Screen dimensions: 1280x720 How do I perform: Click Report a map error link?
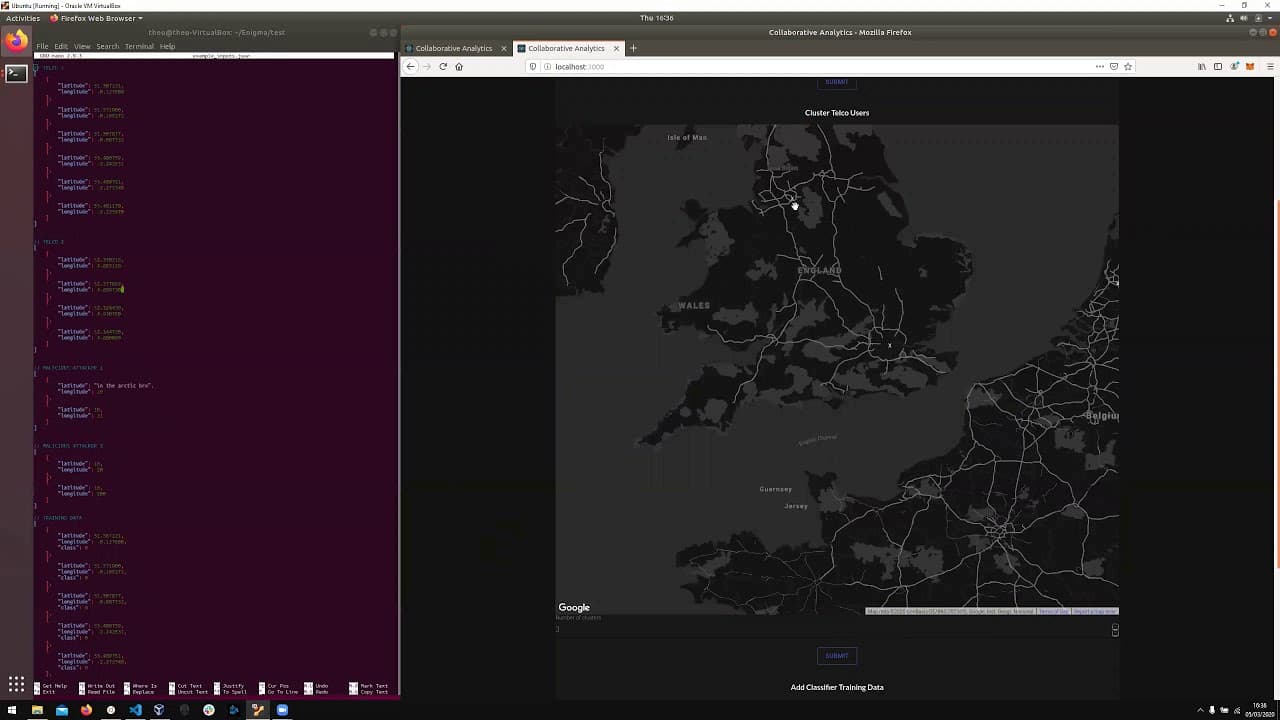pyautogui.click(x=1095, y=611)
